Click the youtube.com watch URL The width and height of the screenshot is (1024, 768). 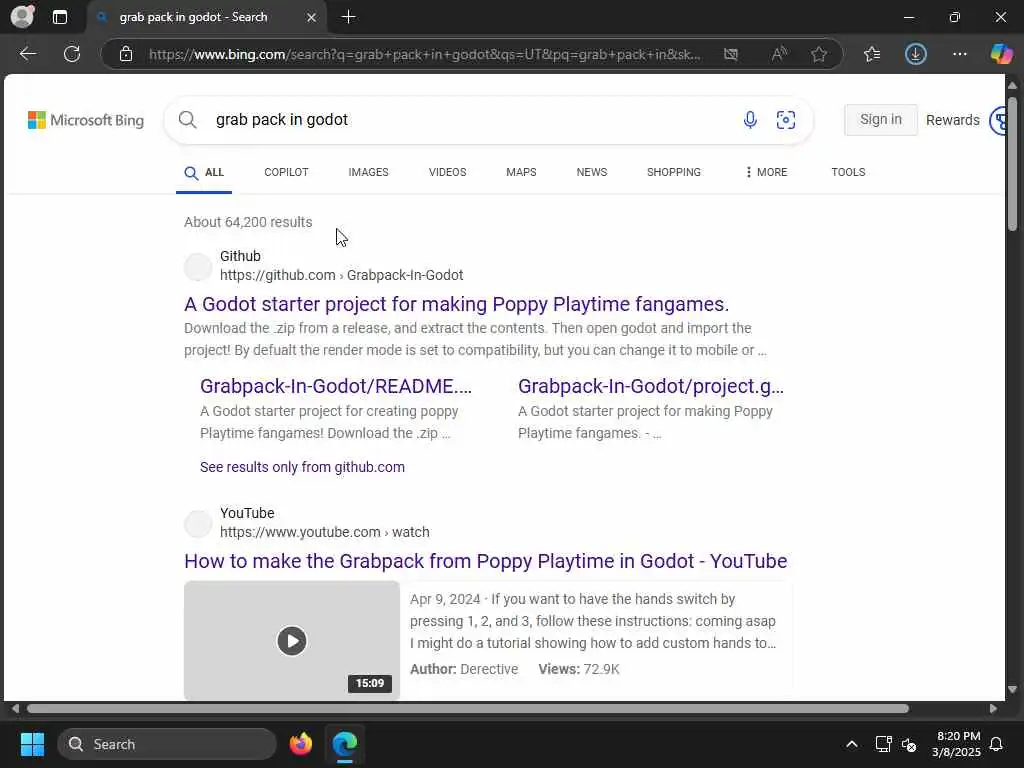pyautogui.click(x=325, y=532)
